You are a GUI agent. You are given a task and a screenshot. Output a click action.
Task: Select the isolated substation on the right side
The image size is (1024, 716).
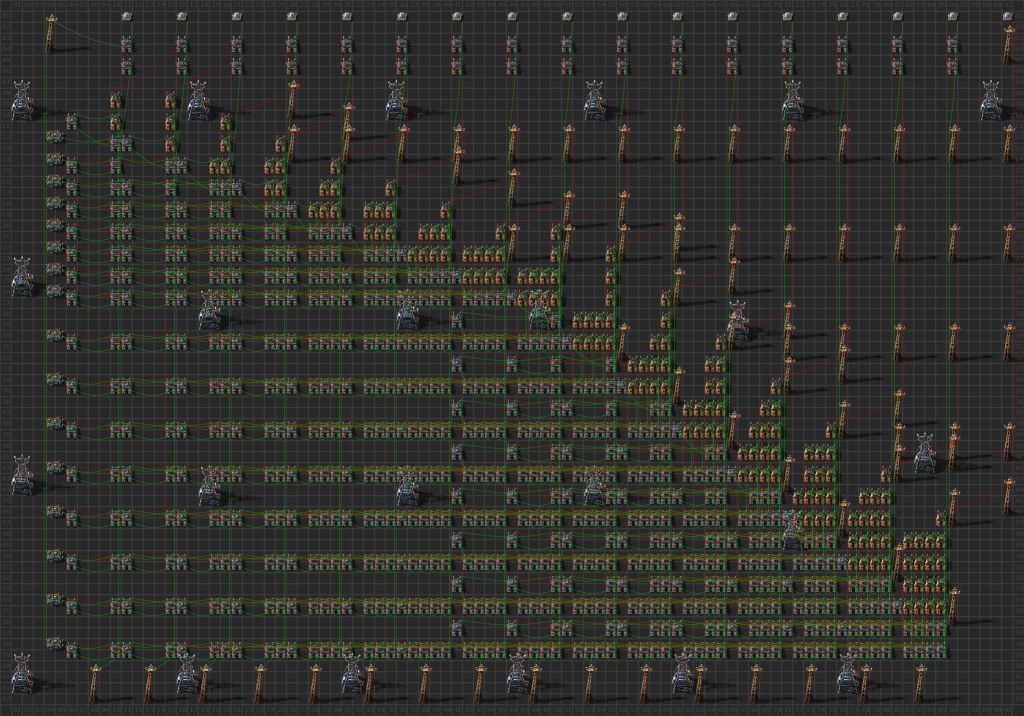point(924,452)
